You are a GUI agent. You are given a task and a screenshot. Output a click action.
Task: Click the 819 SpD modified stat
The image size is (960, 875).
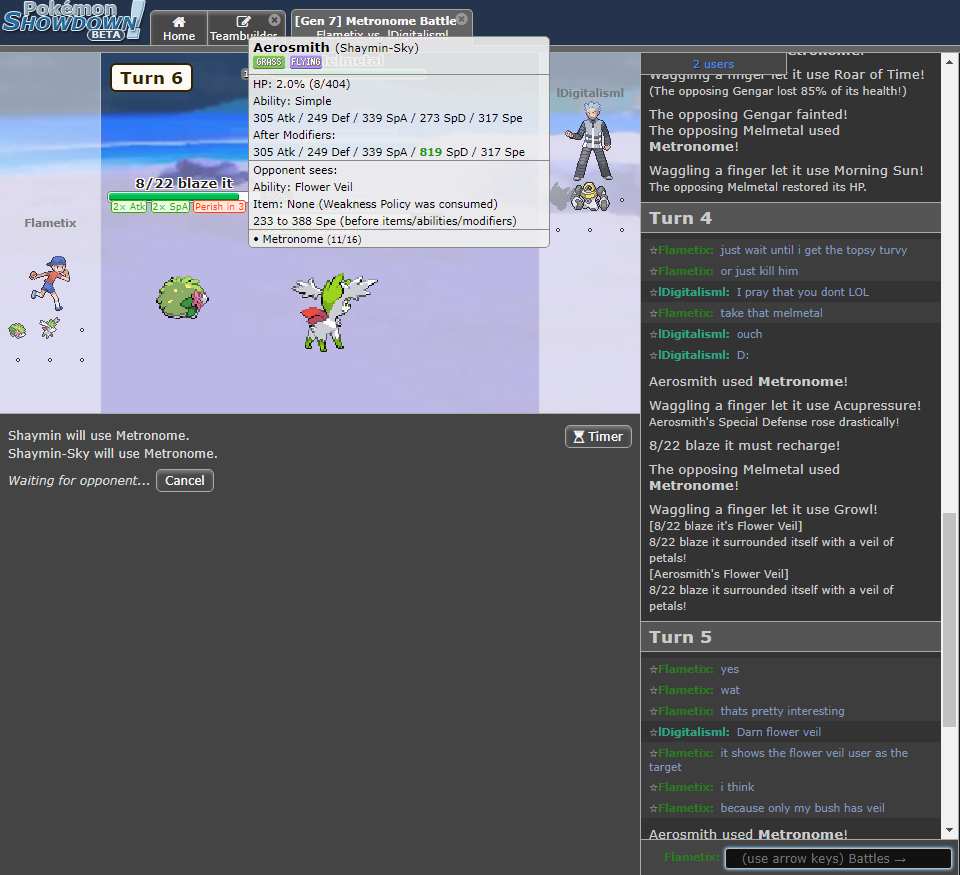[x=430, y=152]
